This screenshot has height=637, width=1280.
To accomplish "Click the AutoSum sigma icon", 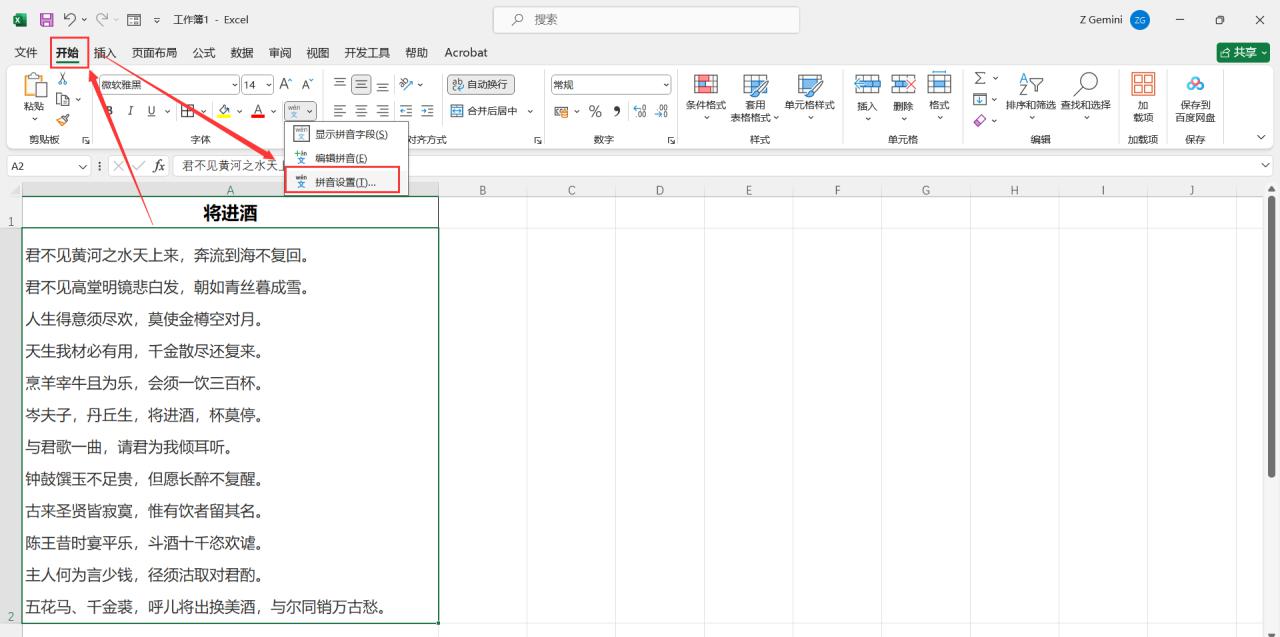I will pyautogui.click(x=980, y=78).
